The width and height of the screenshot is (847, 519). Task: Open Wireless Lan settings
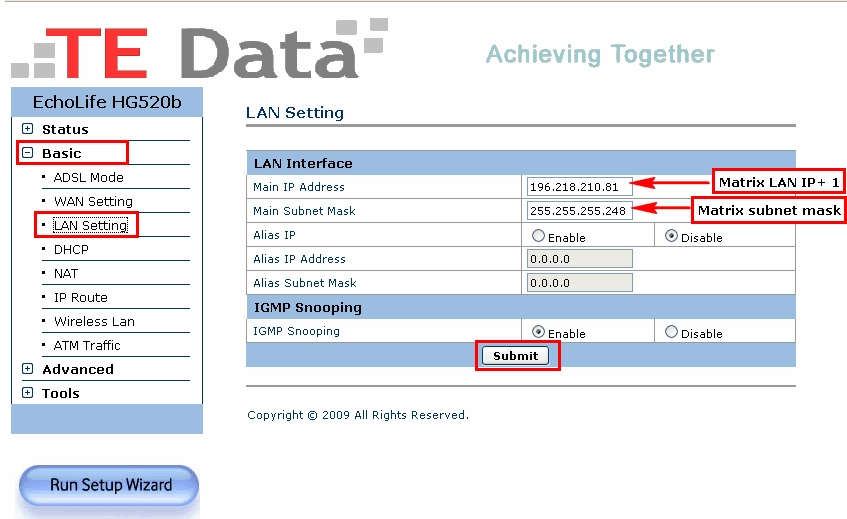(94, 321)
